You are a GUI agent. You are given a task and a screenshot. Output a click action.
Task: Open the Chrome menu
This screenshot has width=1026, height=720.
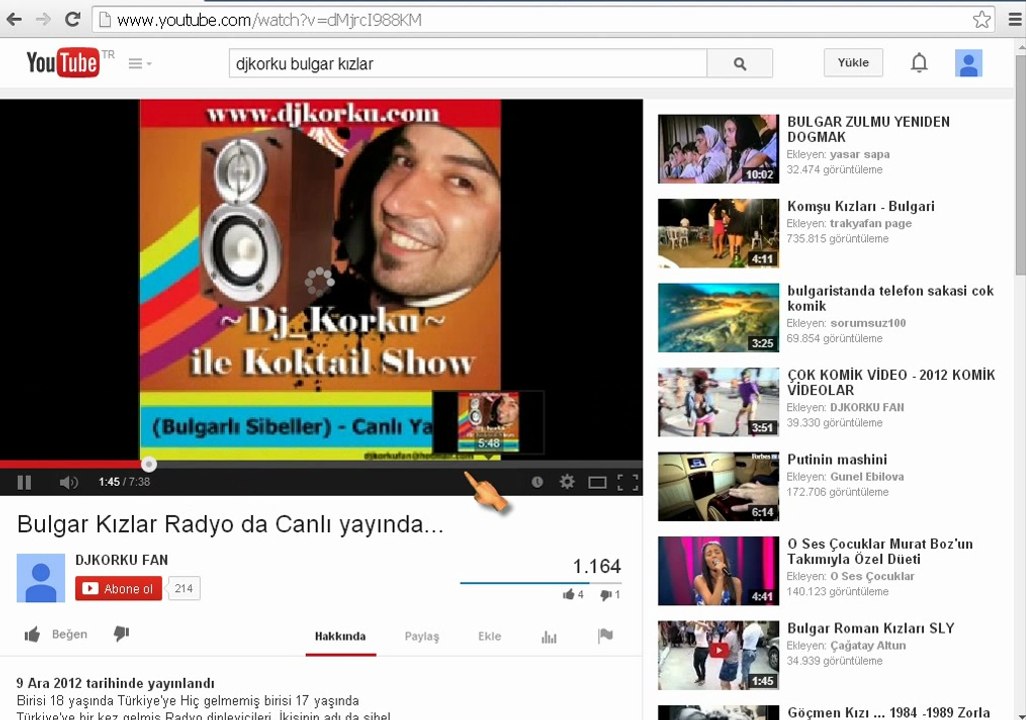[1015, 20]
